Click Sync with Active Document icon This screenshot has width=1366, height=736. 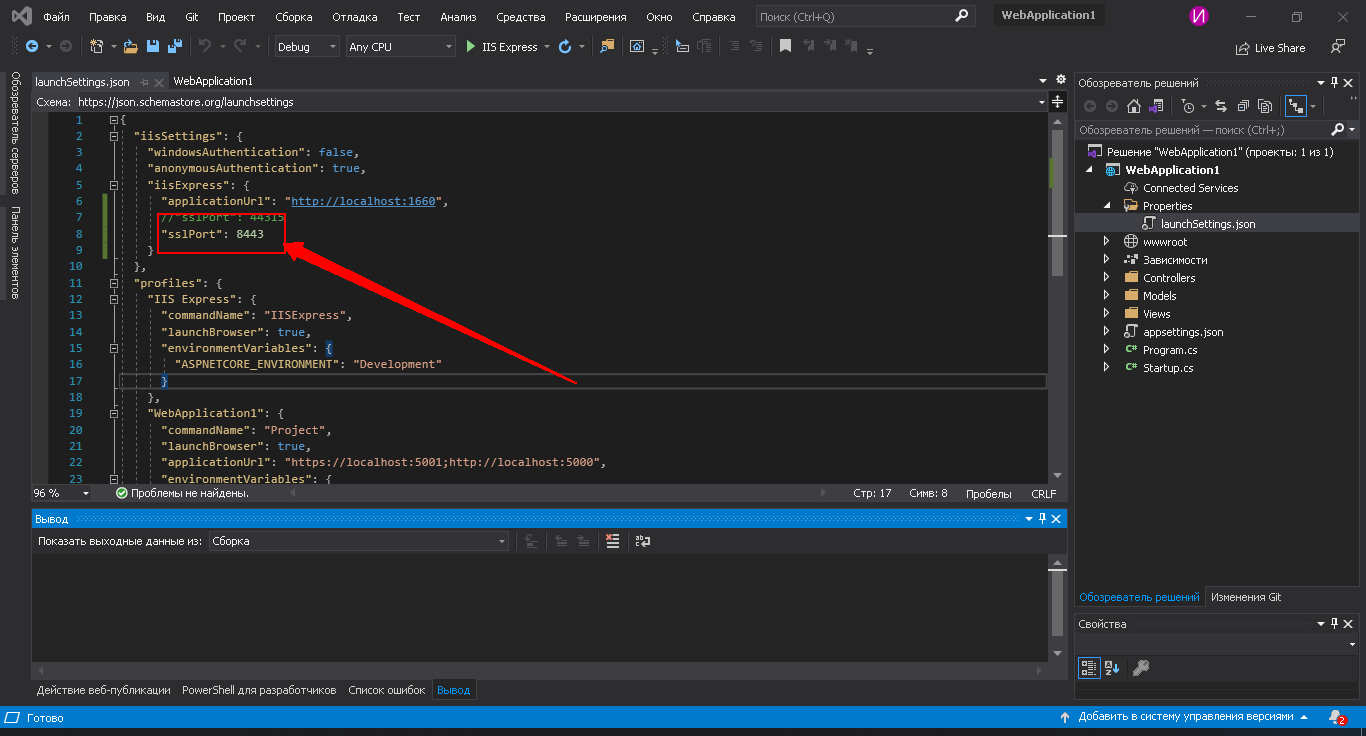click(1221, 106)
